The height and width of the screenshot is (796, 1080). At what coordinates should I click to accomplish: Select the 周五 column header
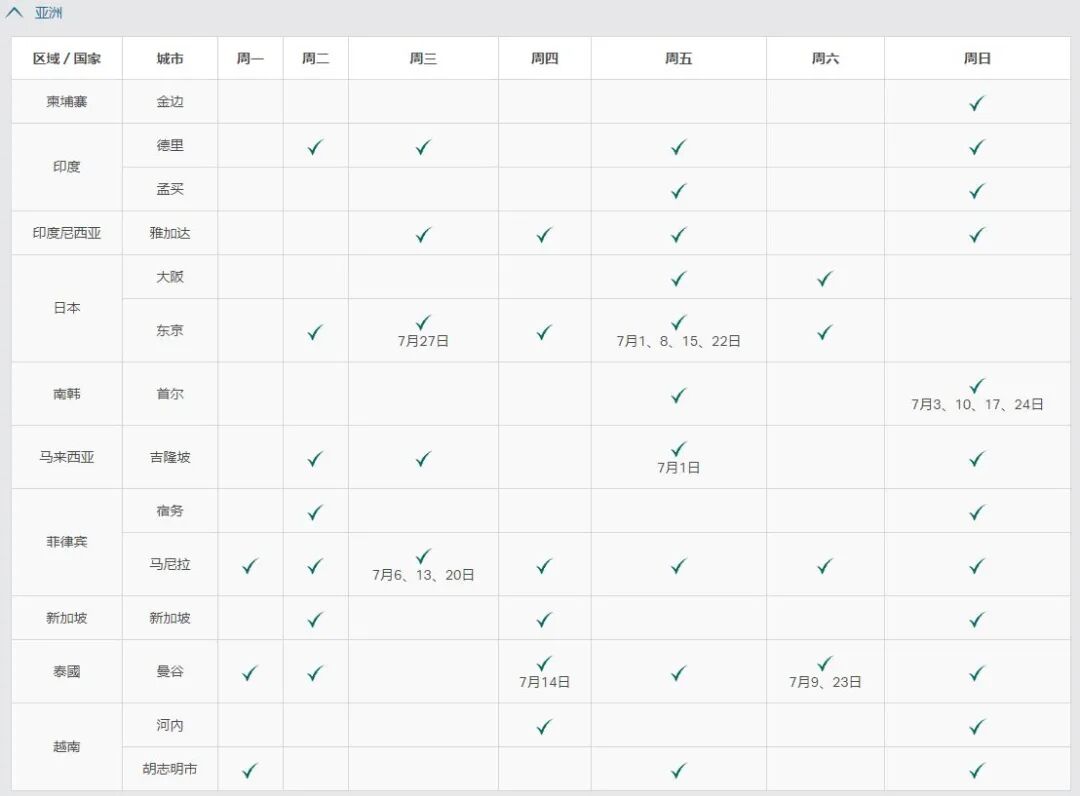click(678, 58)
